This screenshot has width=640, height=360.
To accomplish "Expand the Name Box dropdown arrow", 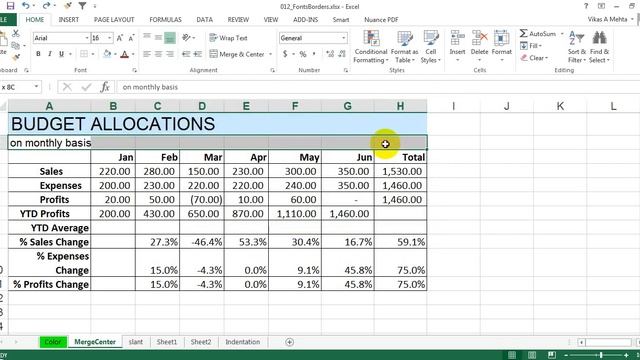I will [36, 87].
